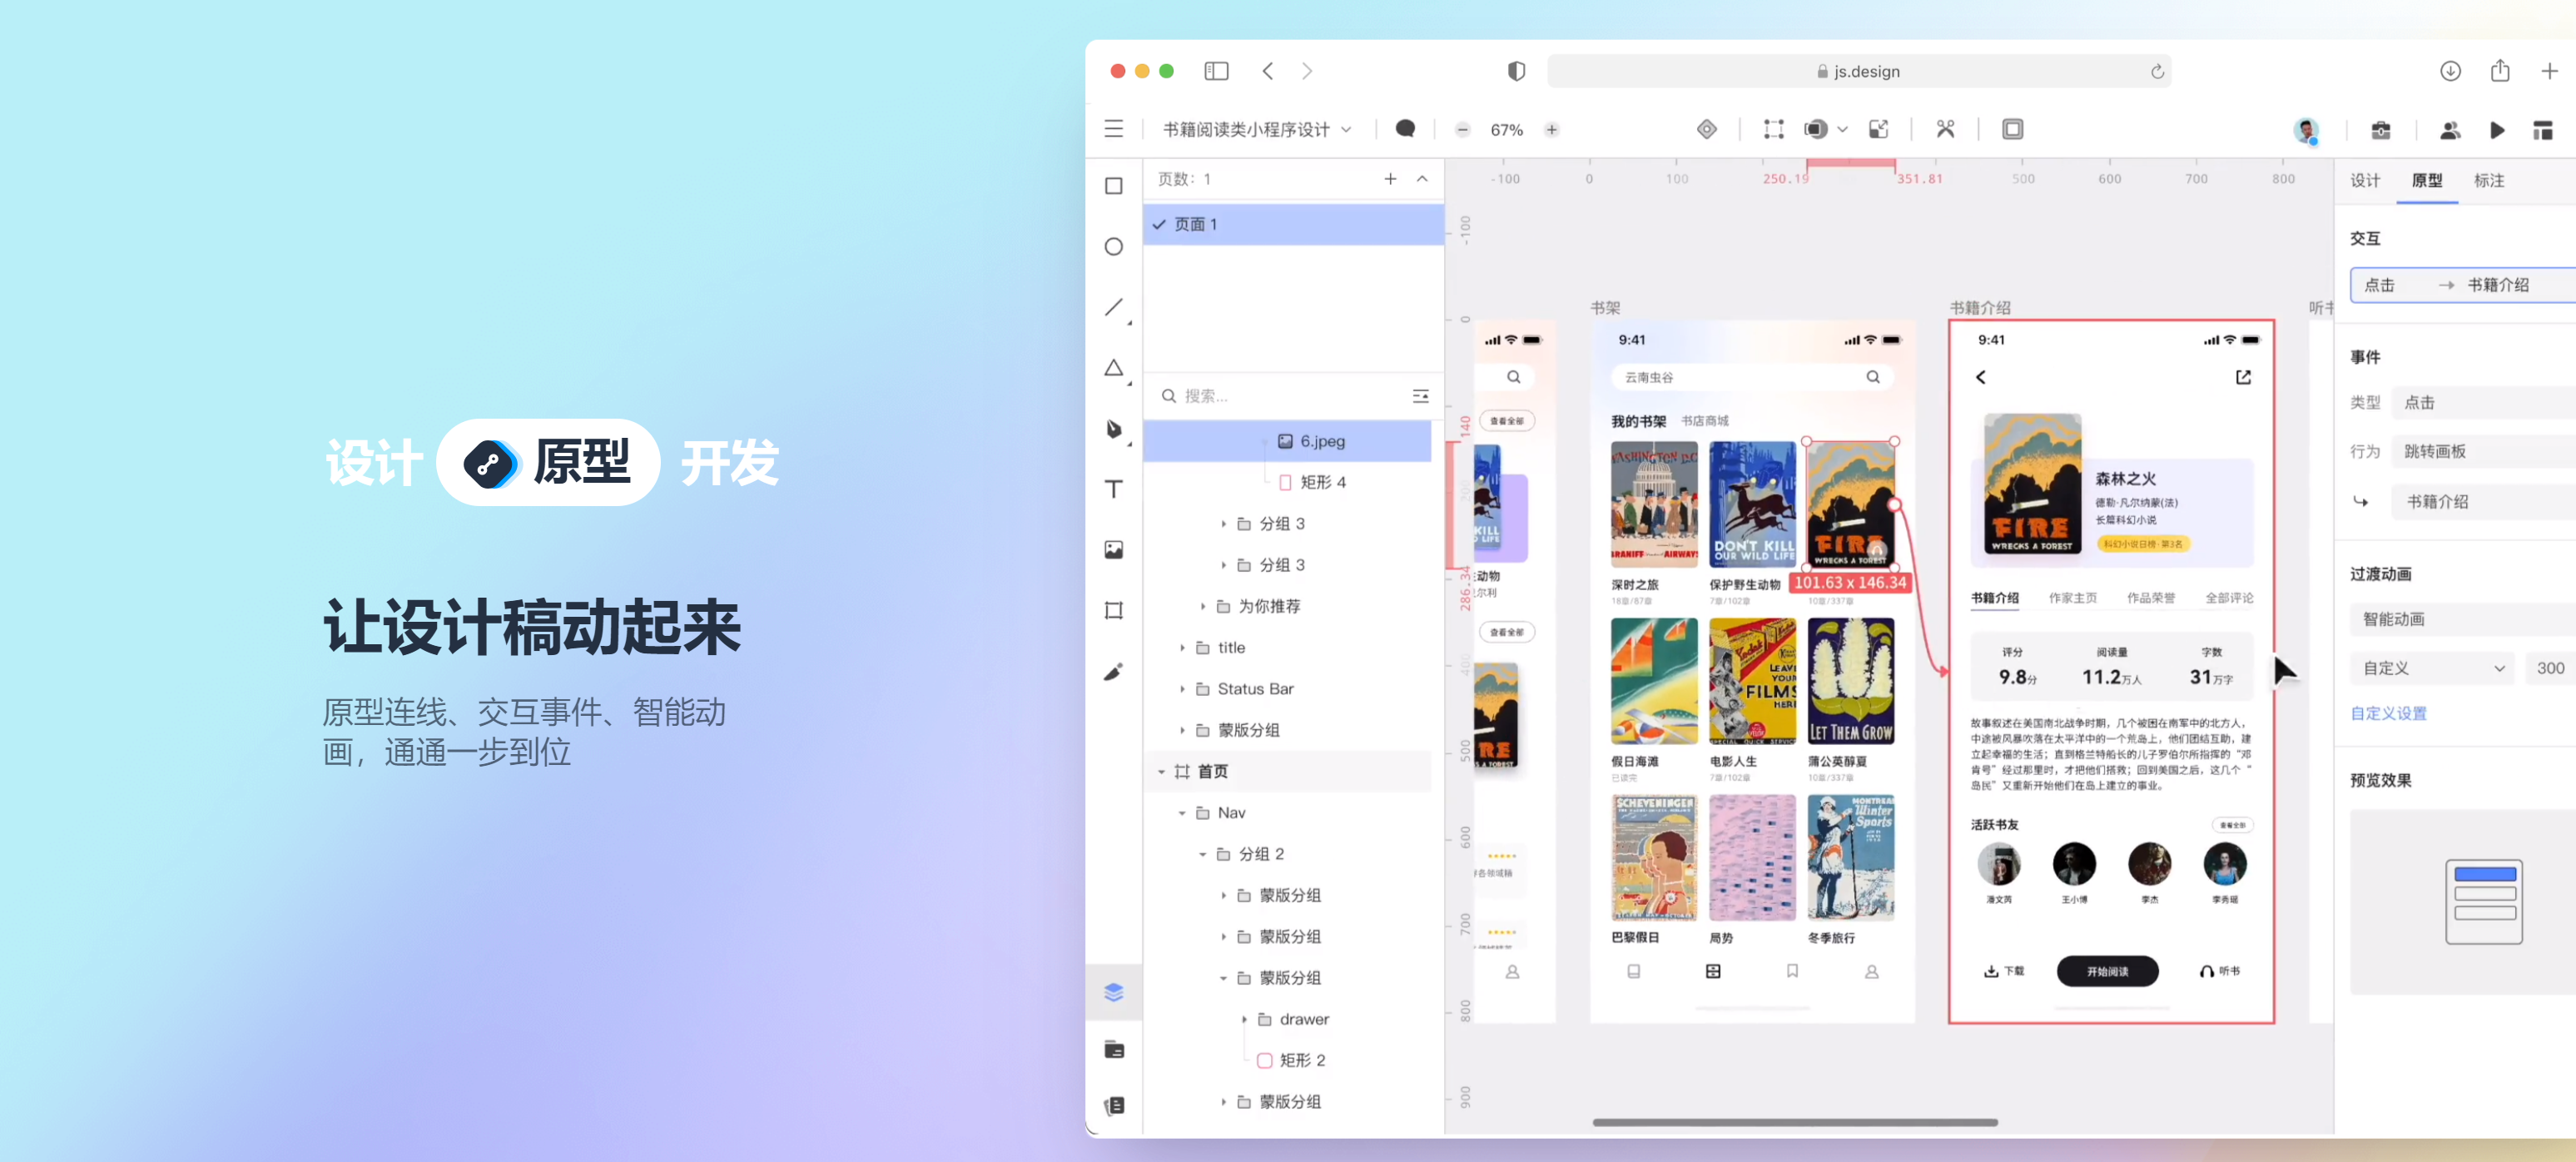Screen dimensions: 2576x1162
Task: Select the image insert tool
Action: click(x=1113, y=550)
